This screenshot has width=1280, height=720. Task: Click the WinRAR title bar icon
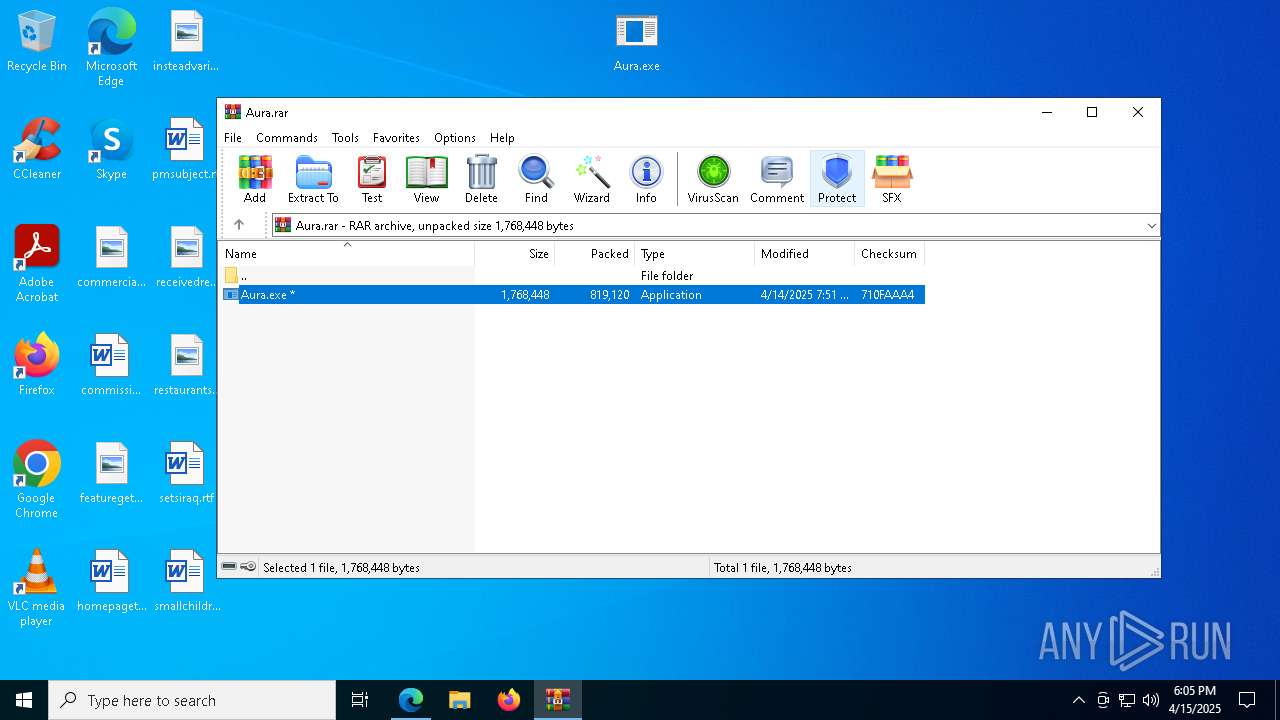233,113
